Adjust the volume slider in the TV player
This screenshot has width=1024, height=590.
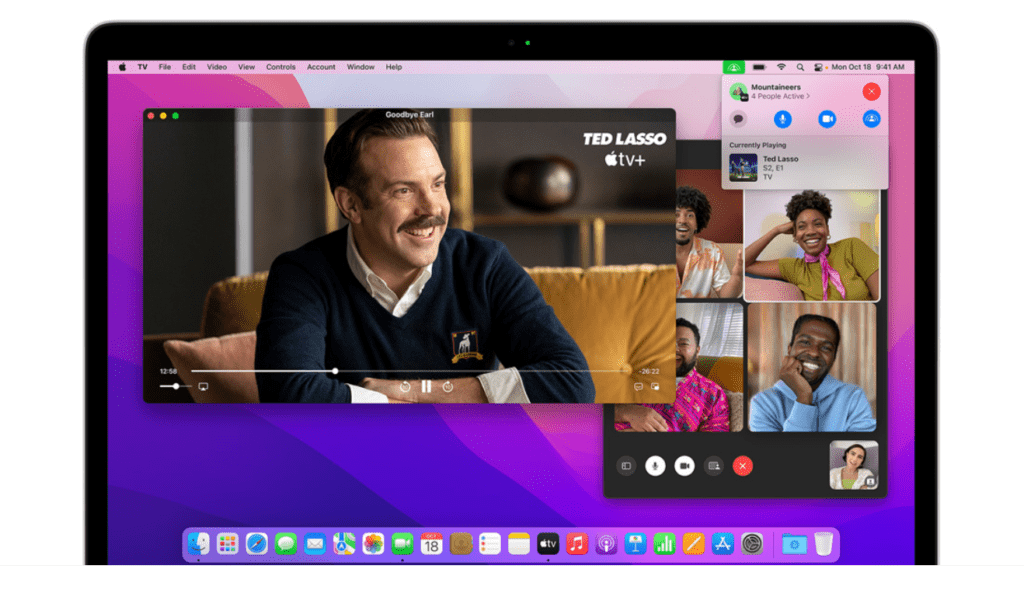(176, 387)
